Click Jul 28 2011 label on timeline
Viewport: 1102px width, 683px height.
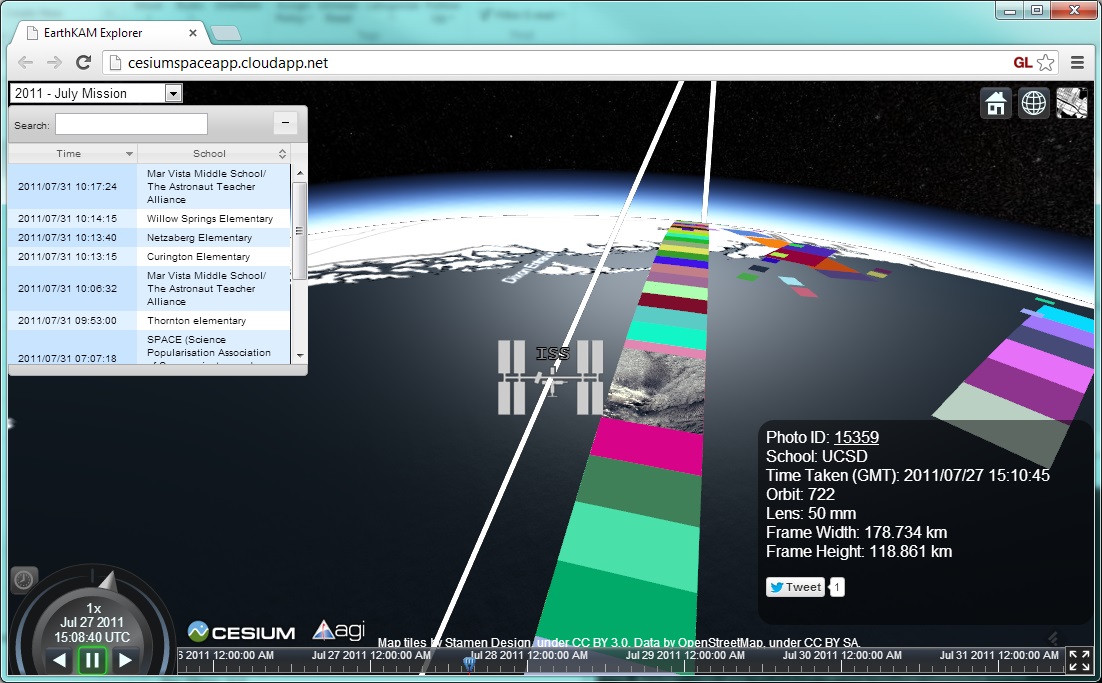tap(529, 655)
